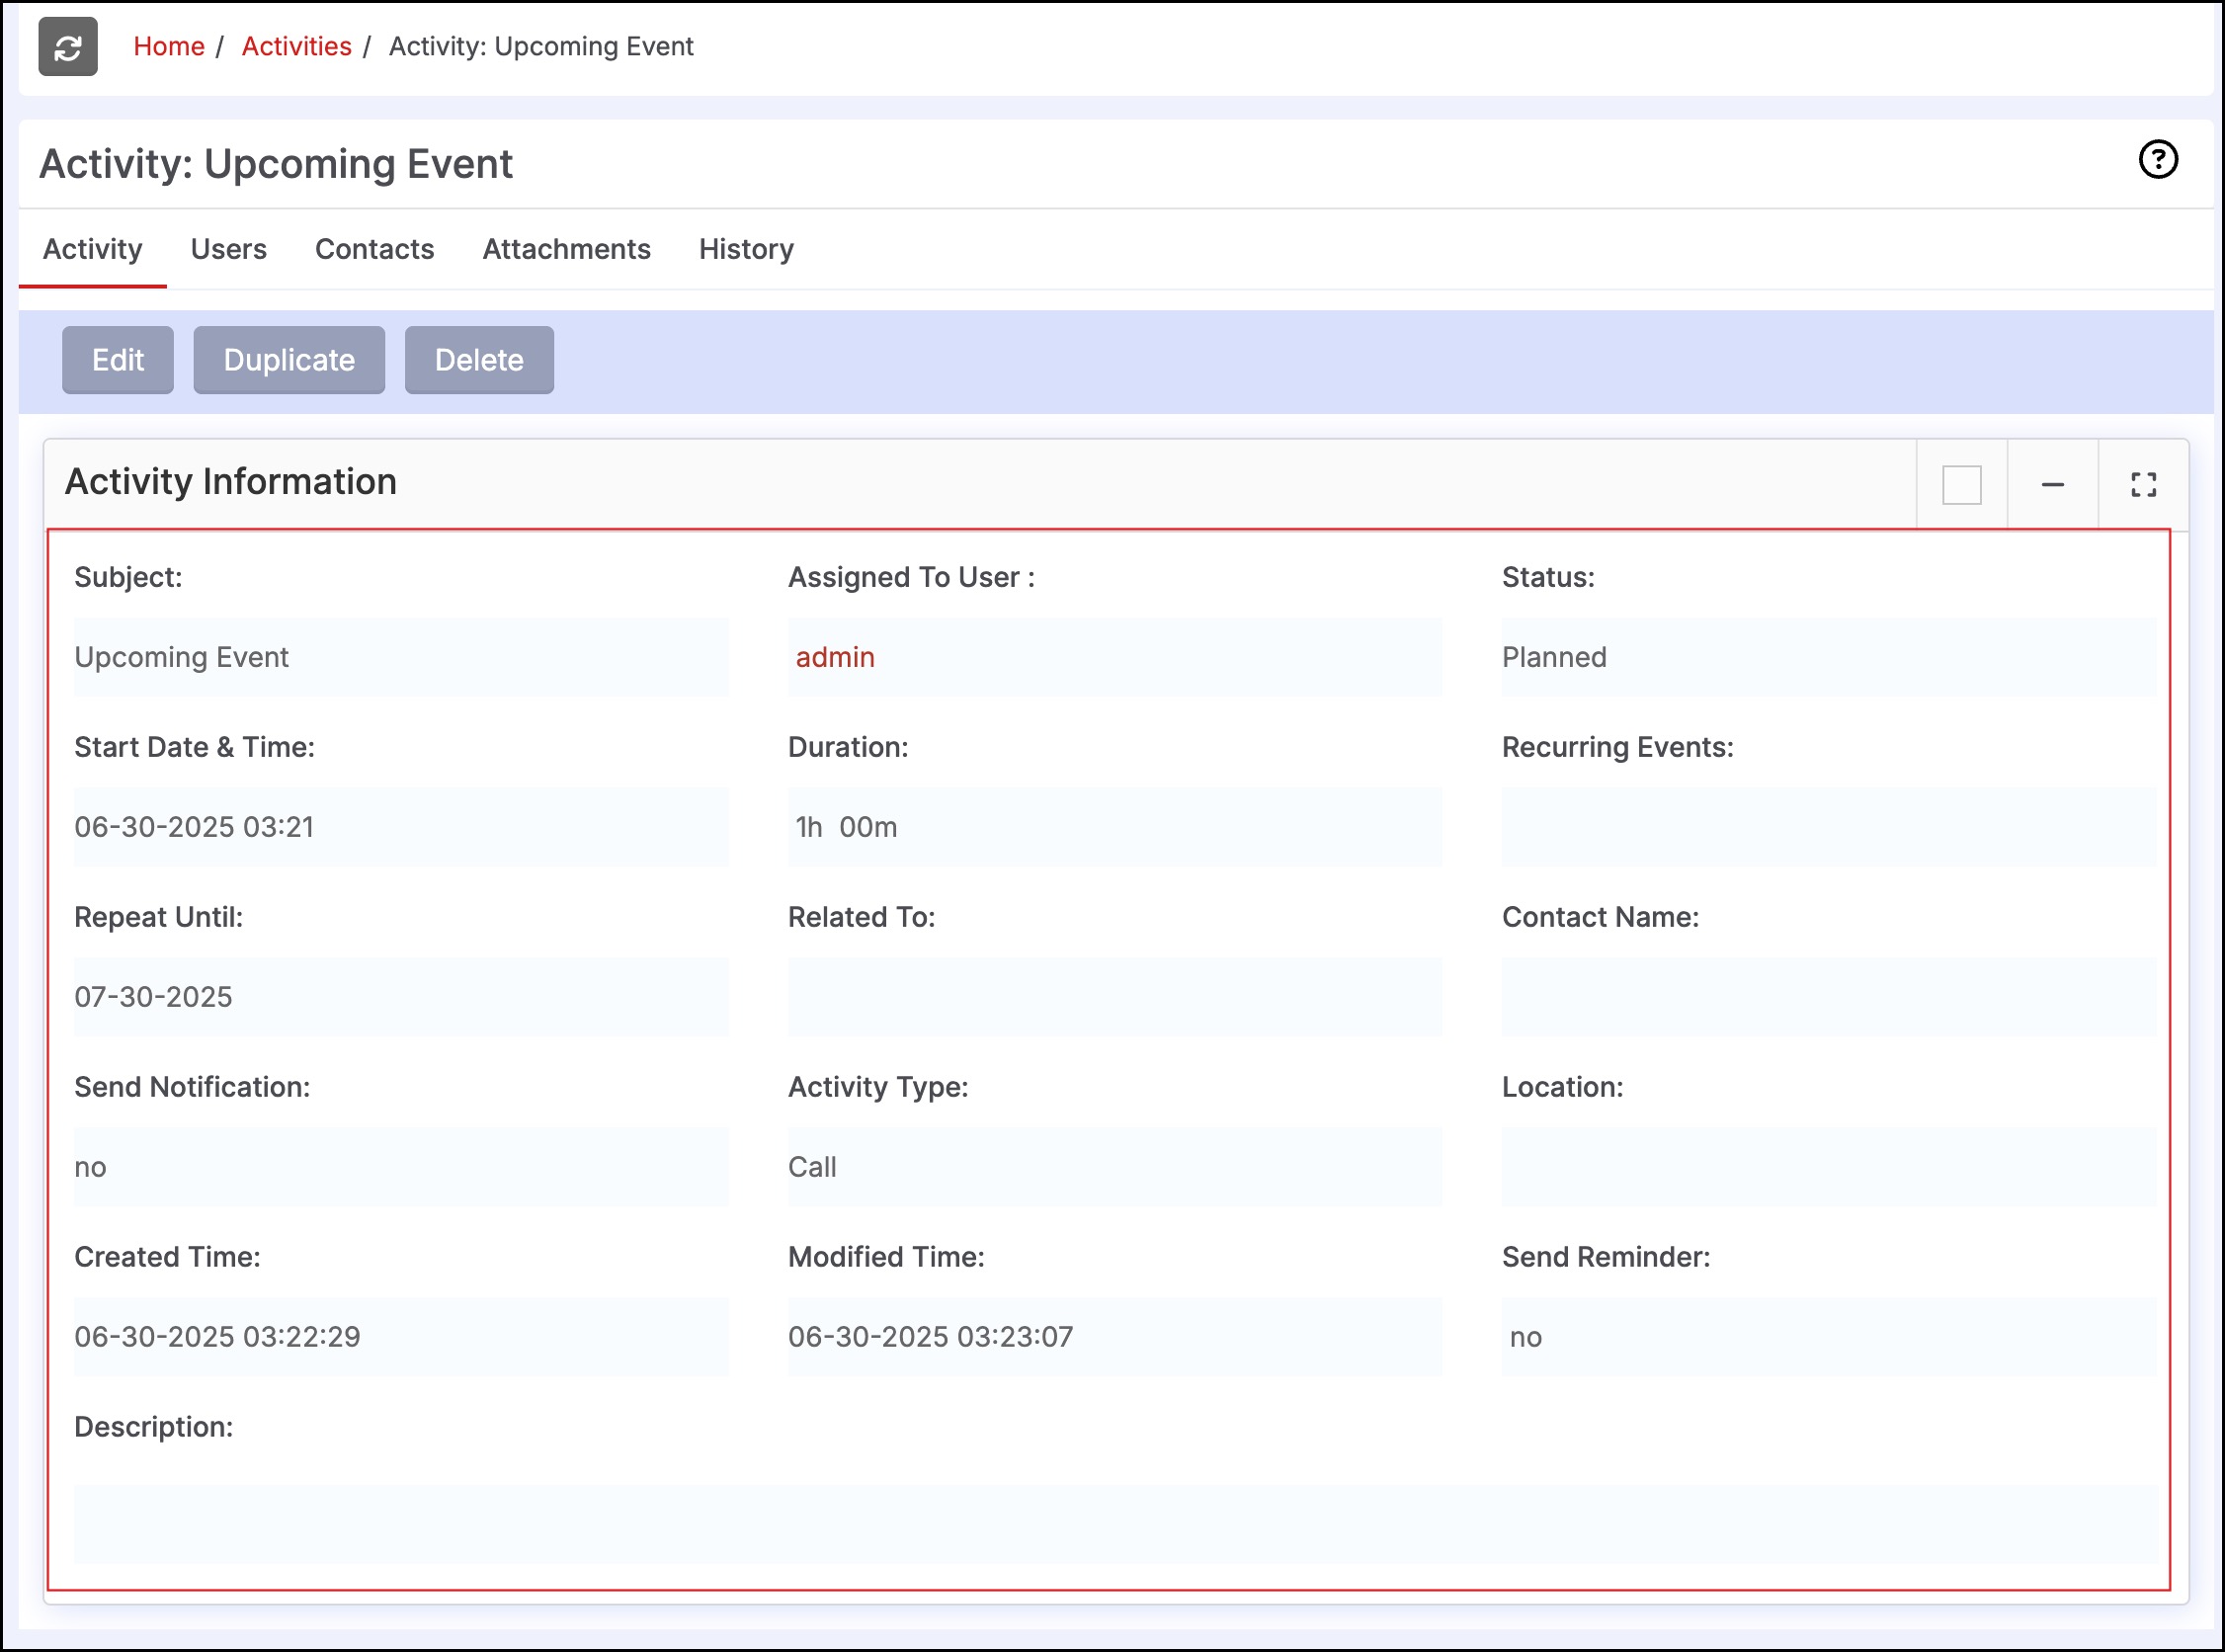View the History tab

[x=746, y=249]
